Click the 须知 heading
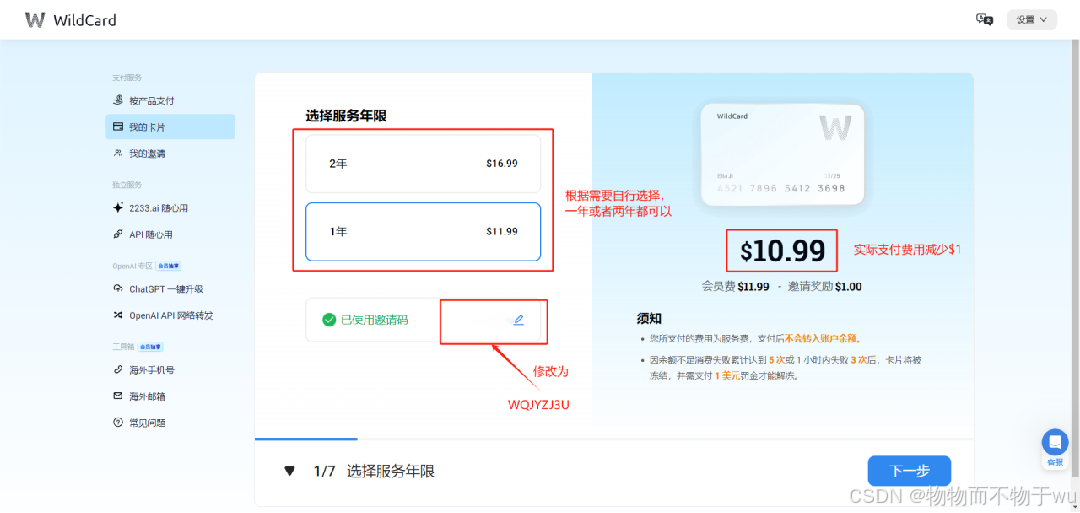Screen dimensions: 1080x513 coord(649,319)
